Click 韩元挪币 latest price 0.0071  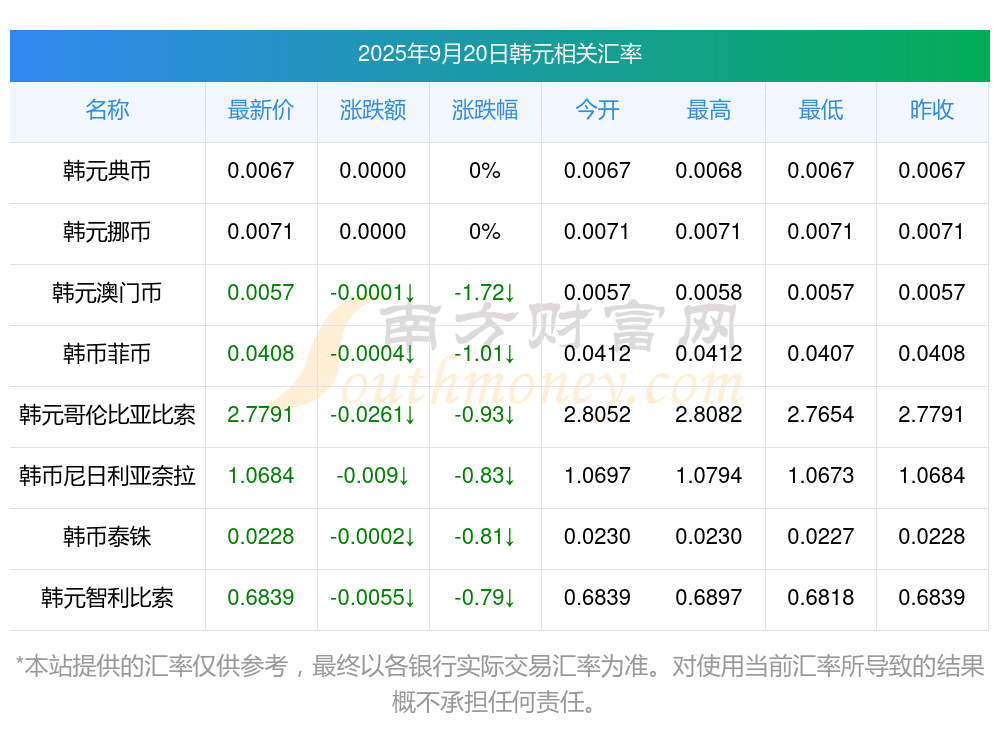[x=260, y=232]
